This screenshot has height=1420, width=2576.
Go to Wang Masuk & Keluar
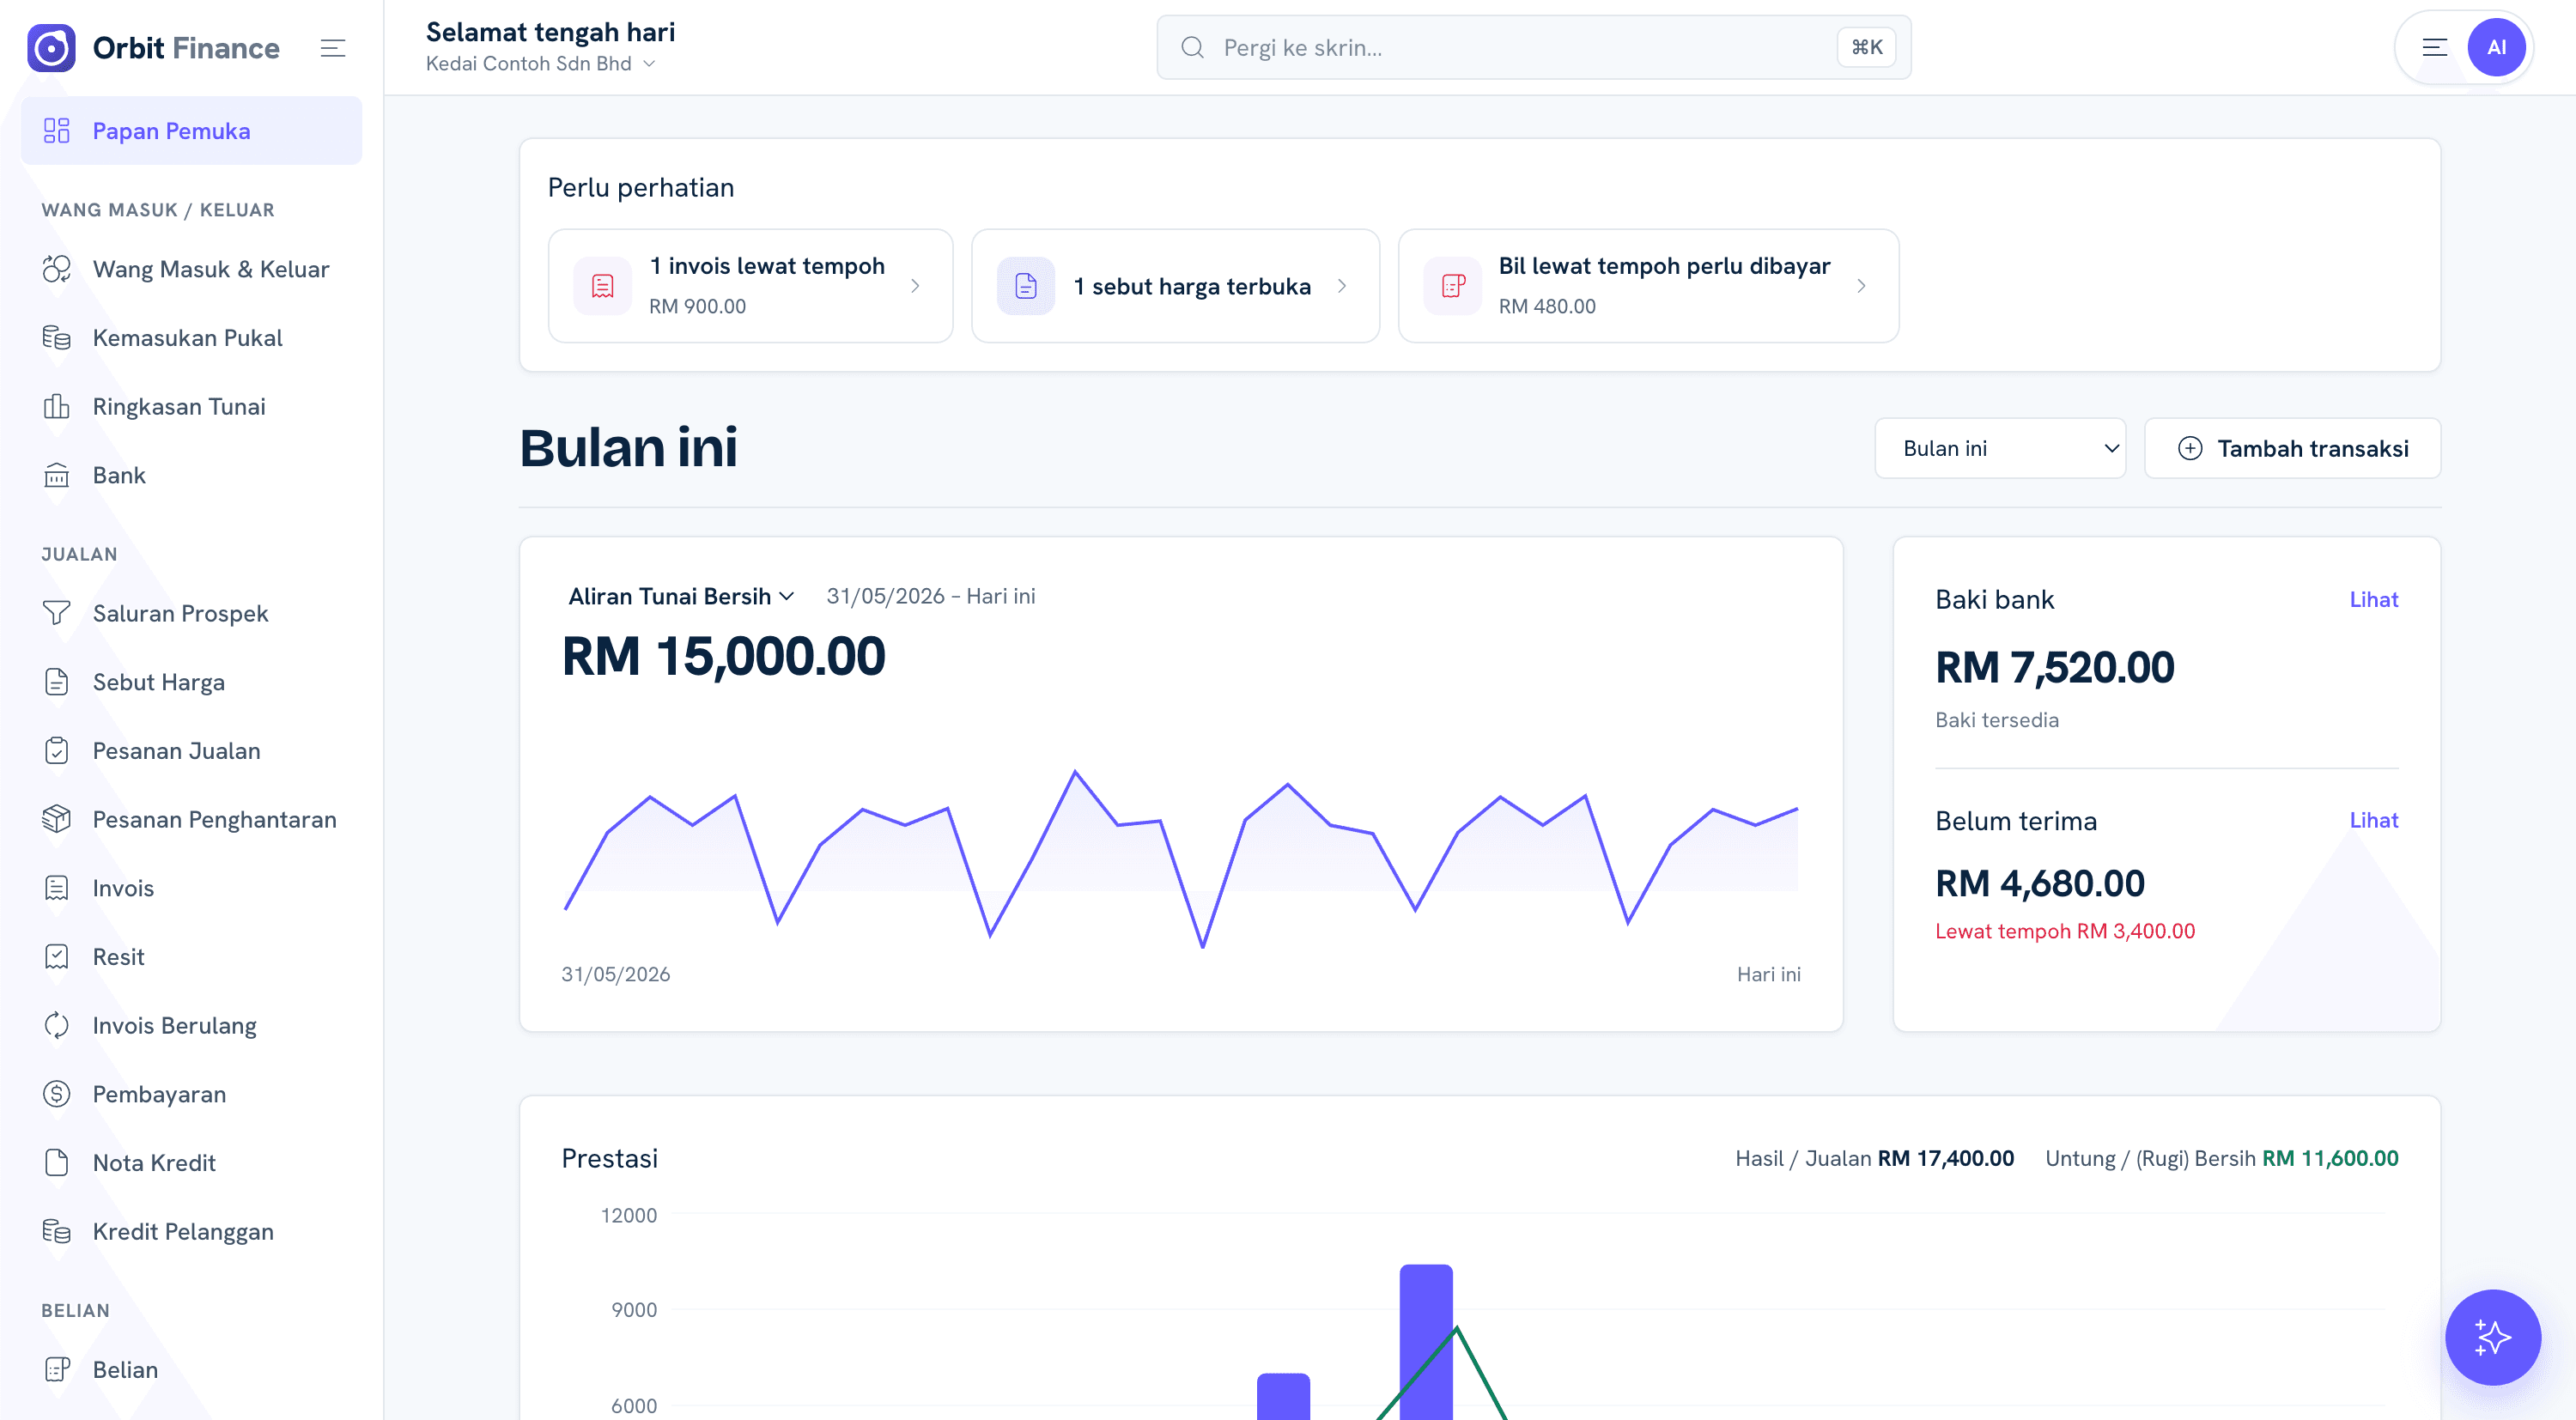click(192, 269)
